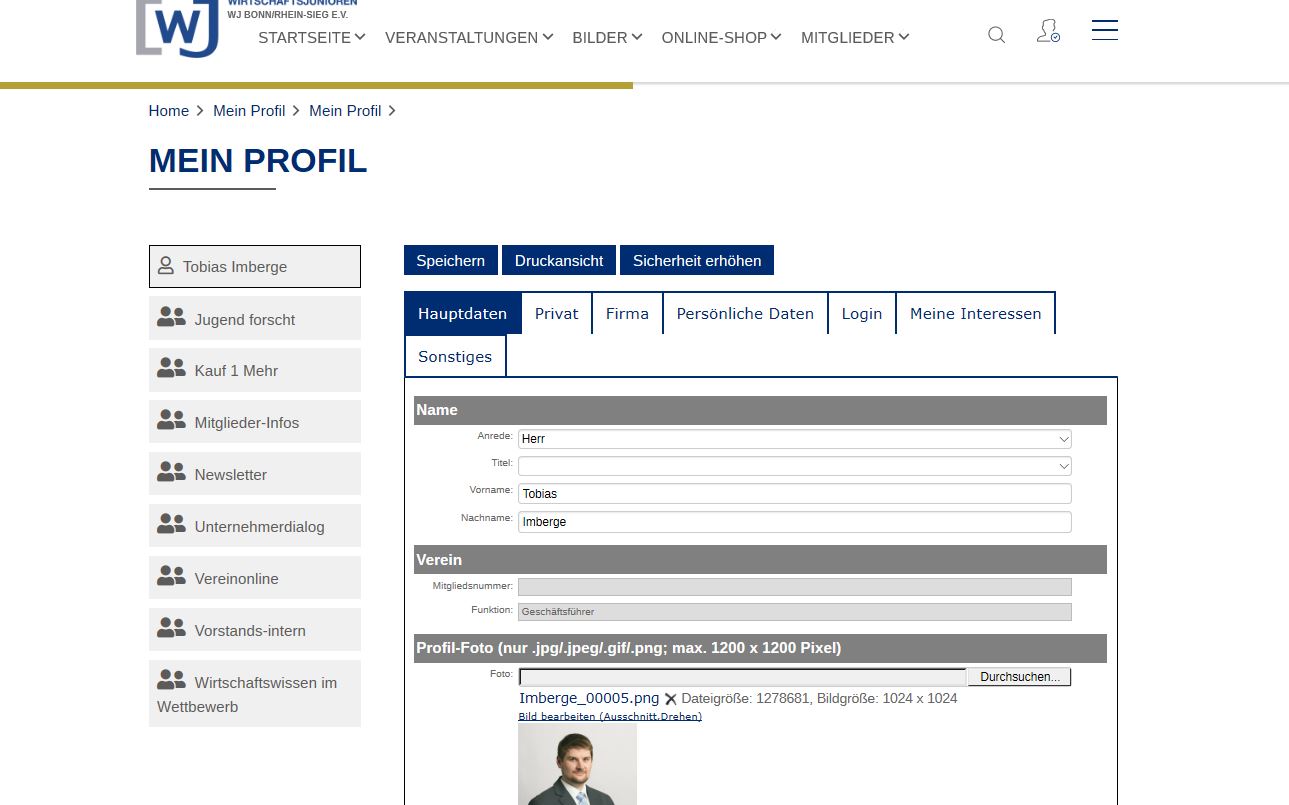Screen dimensions: 1289x805
Task: Click the Durchsuchen... button
Action: tap(1020, 677)
